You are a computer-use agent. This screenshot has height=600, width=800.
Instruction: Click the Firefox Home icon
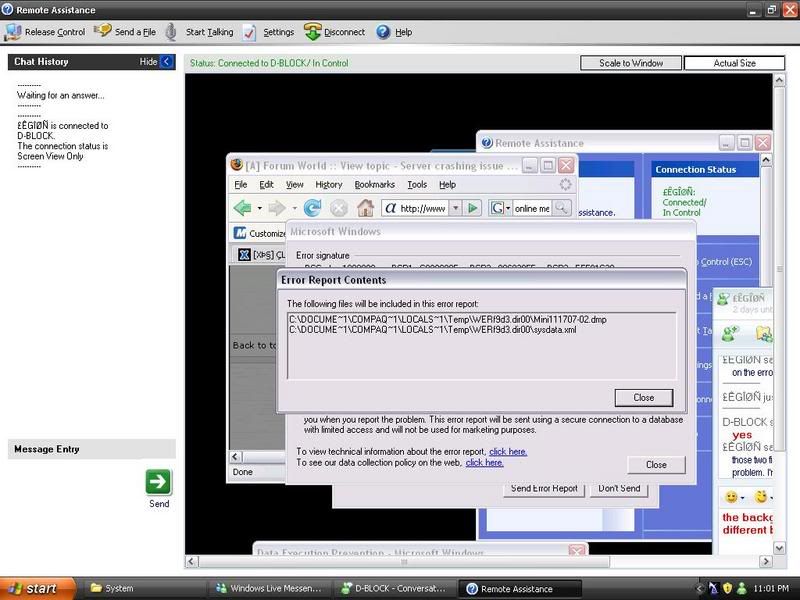pyautogui.click(x=365, y=208)
